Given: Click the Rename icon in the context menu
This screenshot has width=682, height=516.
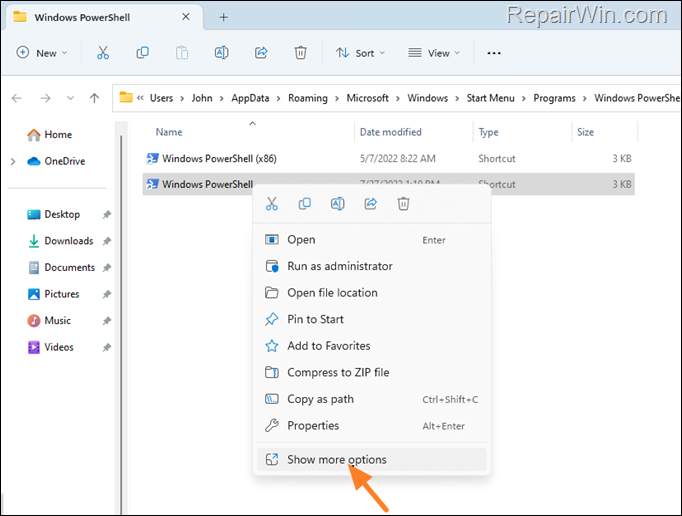Looking at the screenshot, I should [x=338, y=204].
